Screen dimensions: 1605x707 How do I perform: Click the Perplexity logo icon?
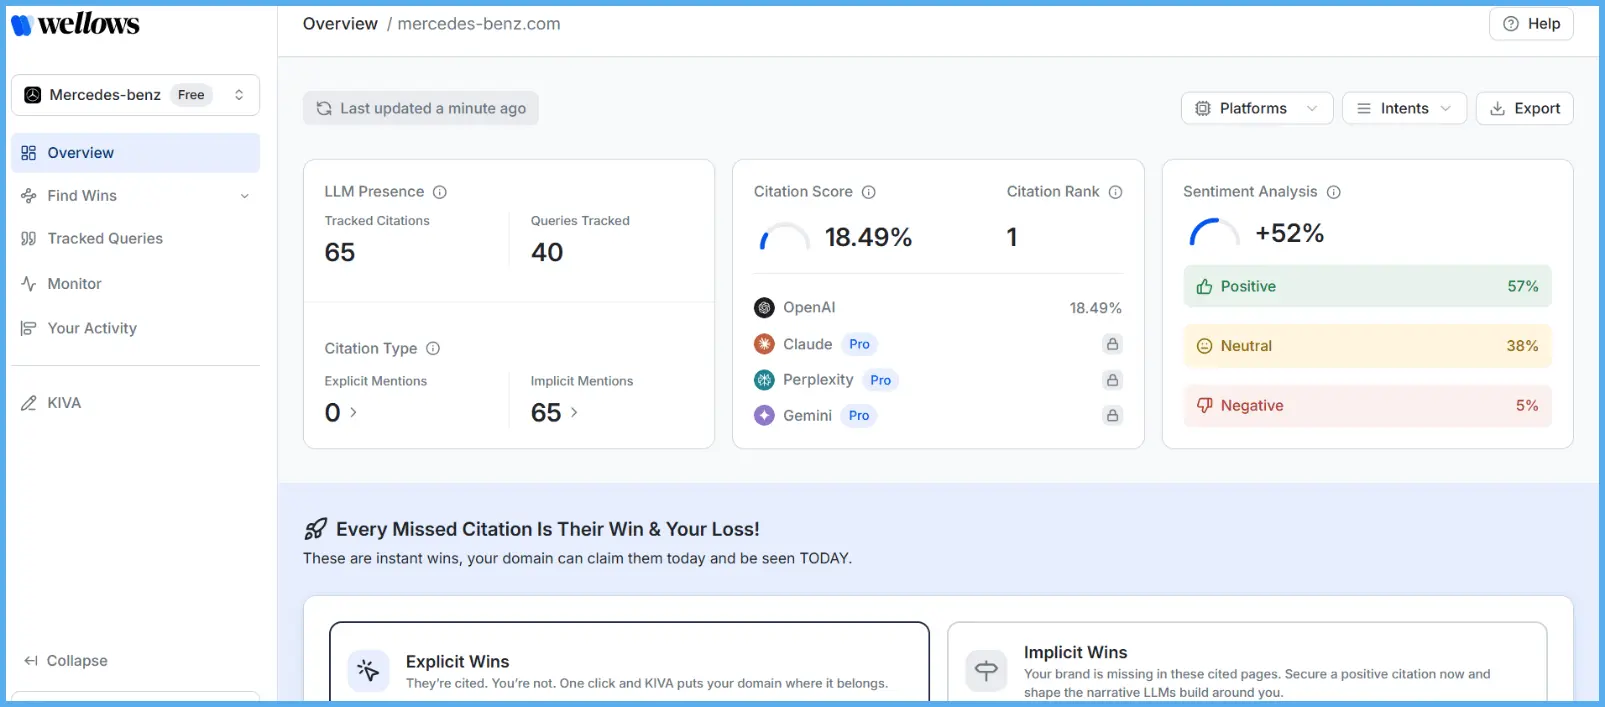[x=764, y=380]
